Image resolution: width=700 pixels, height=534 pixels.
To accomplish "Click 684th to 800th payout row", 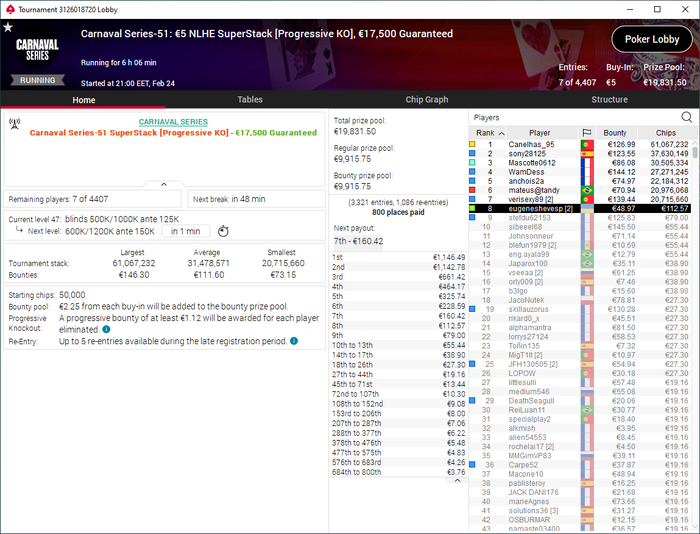I will 398,472.
